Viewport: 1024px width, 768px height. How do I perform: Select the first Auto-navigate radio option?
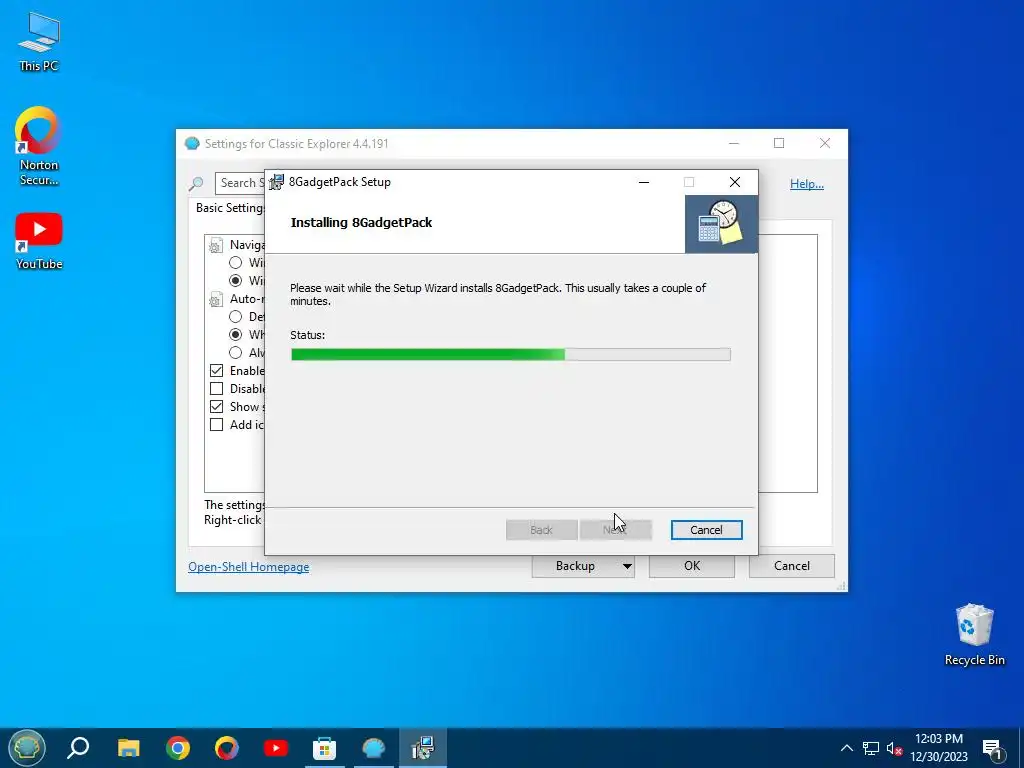pos(235,317)
